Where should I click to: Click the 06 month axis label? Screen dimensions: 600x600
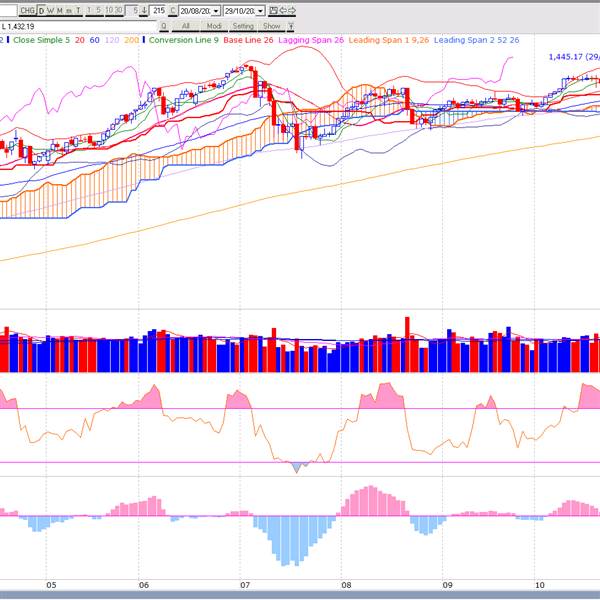coord(143,585)
